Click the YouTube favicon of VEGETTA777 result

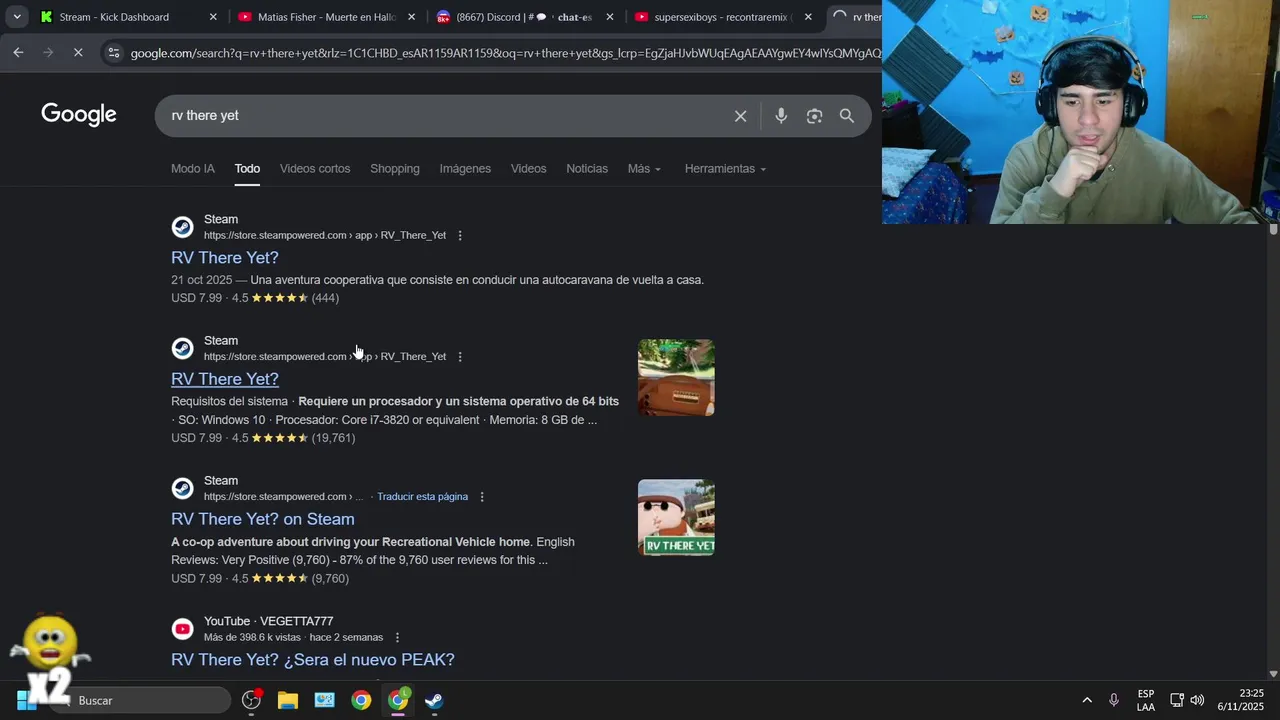pyautogui.click(x=182, y=629)
